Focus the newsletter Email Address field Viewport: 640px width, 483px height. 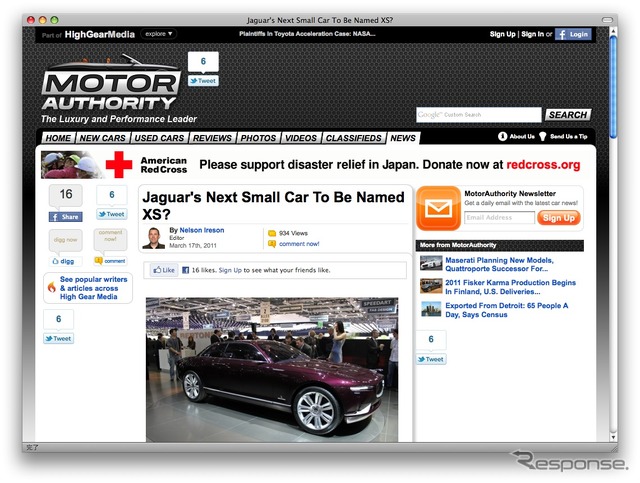click(499, 218)
